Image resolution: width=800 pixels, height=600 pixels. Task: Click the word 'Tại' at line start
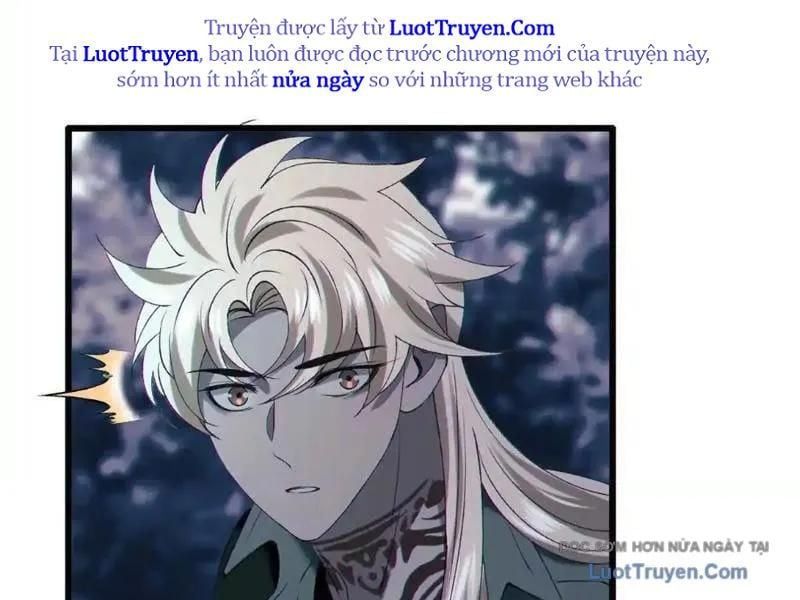[64, 54]
